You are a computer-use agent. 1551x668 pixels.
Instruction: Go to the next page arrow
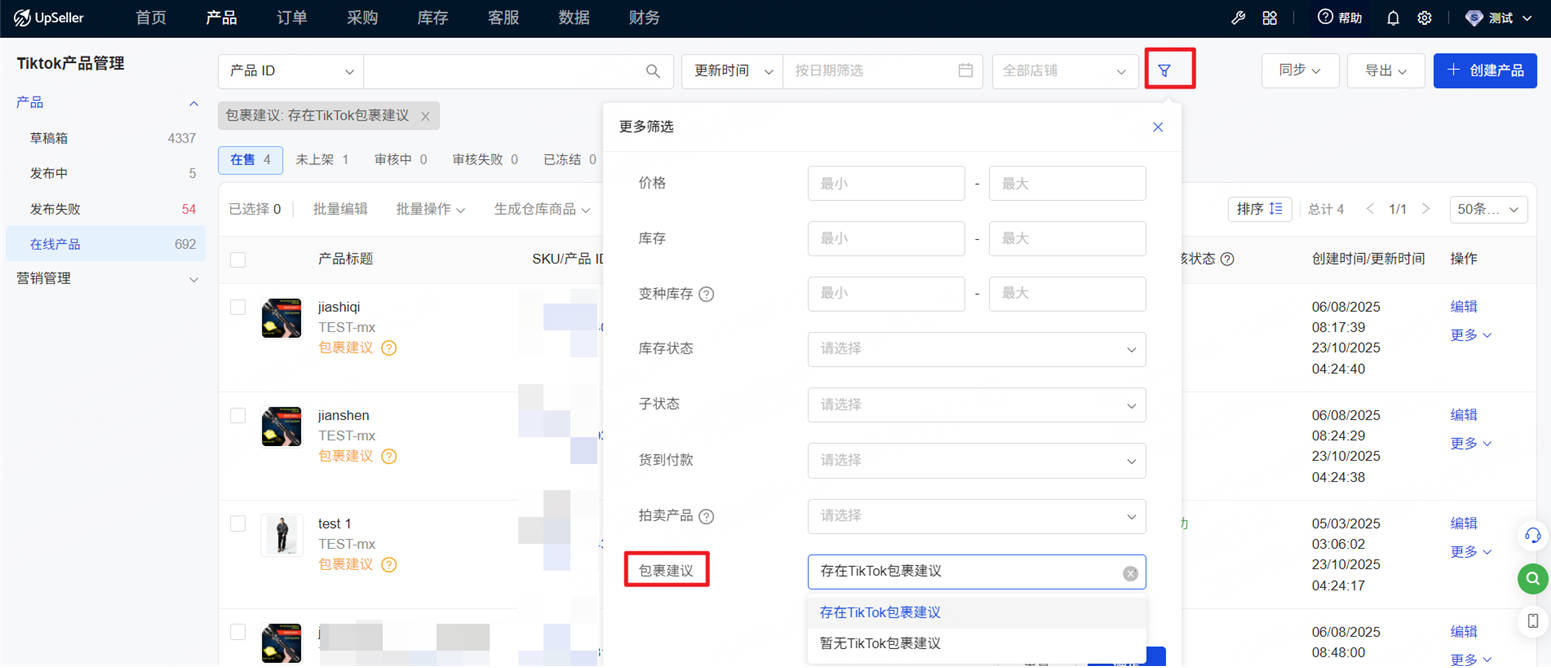(x=1426, y=209)
